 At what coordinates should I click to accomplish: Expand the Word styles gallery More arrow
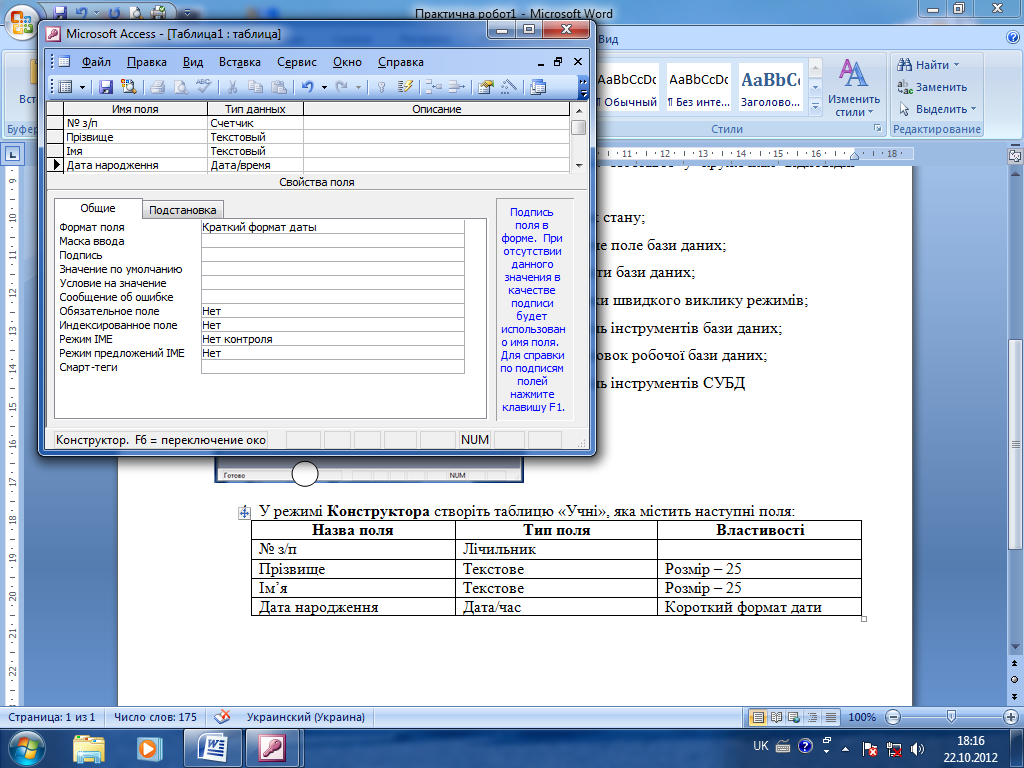[815, 106]
